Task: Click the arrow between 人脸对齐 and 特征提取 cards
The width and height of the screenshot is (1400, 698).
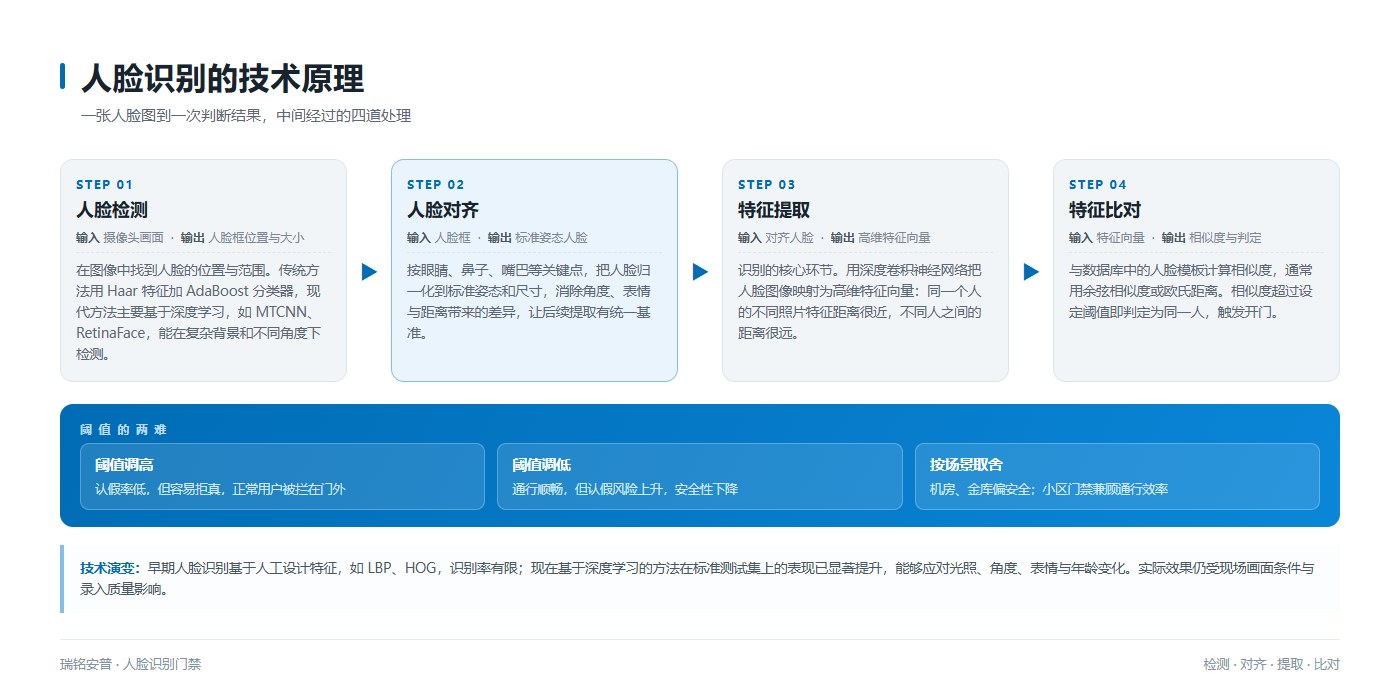Action: pyautogui.click(x=700, y=271)
